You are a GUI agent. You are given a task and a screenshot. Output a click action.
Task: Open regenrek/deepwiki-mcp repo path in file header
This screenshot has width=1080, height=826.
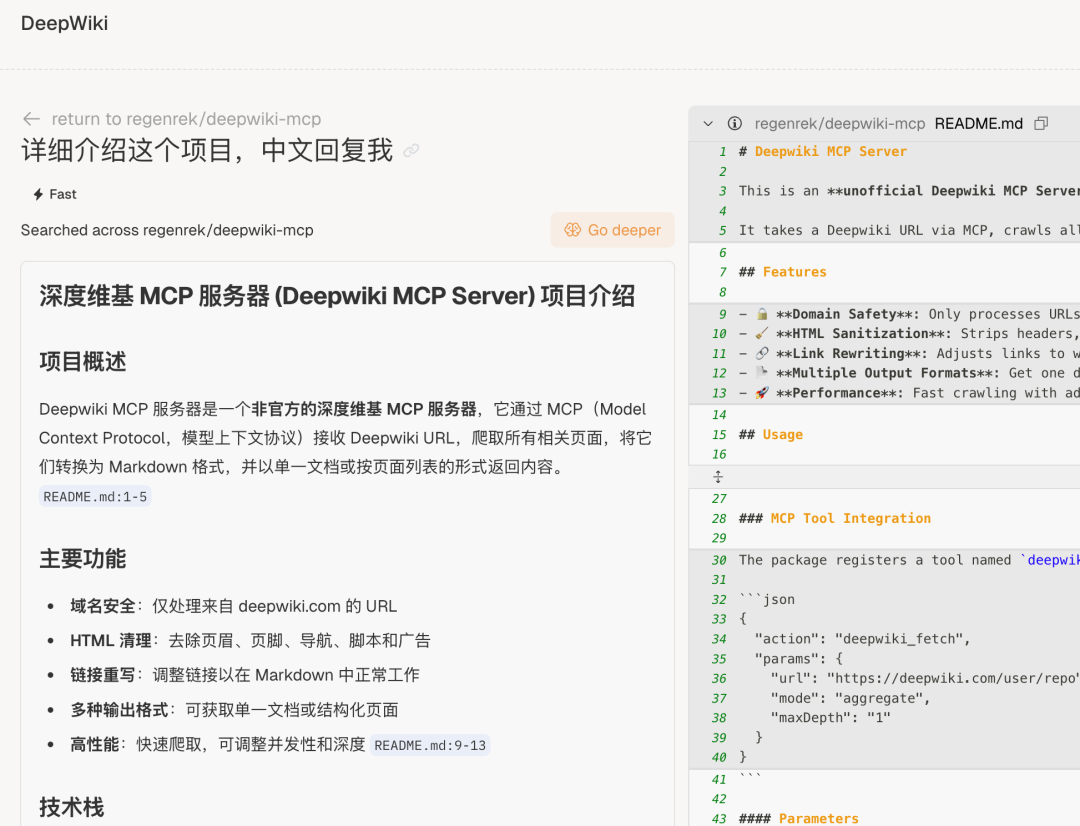coord(840,124)
